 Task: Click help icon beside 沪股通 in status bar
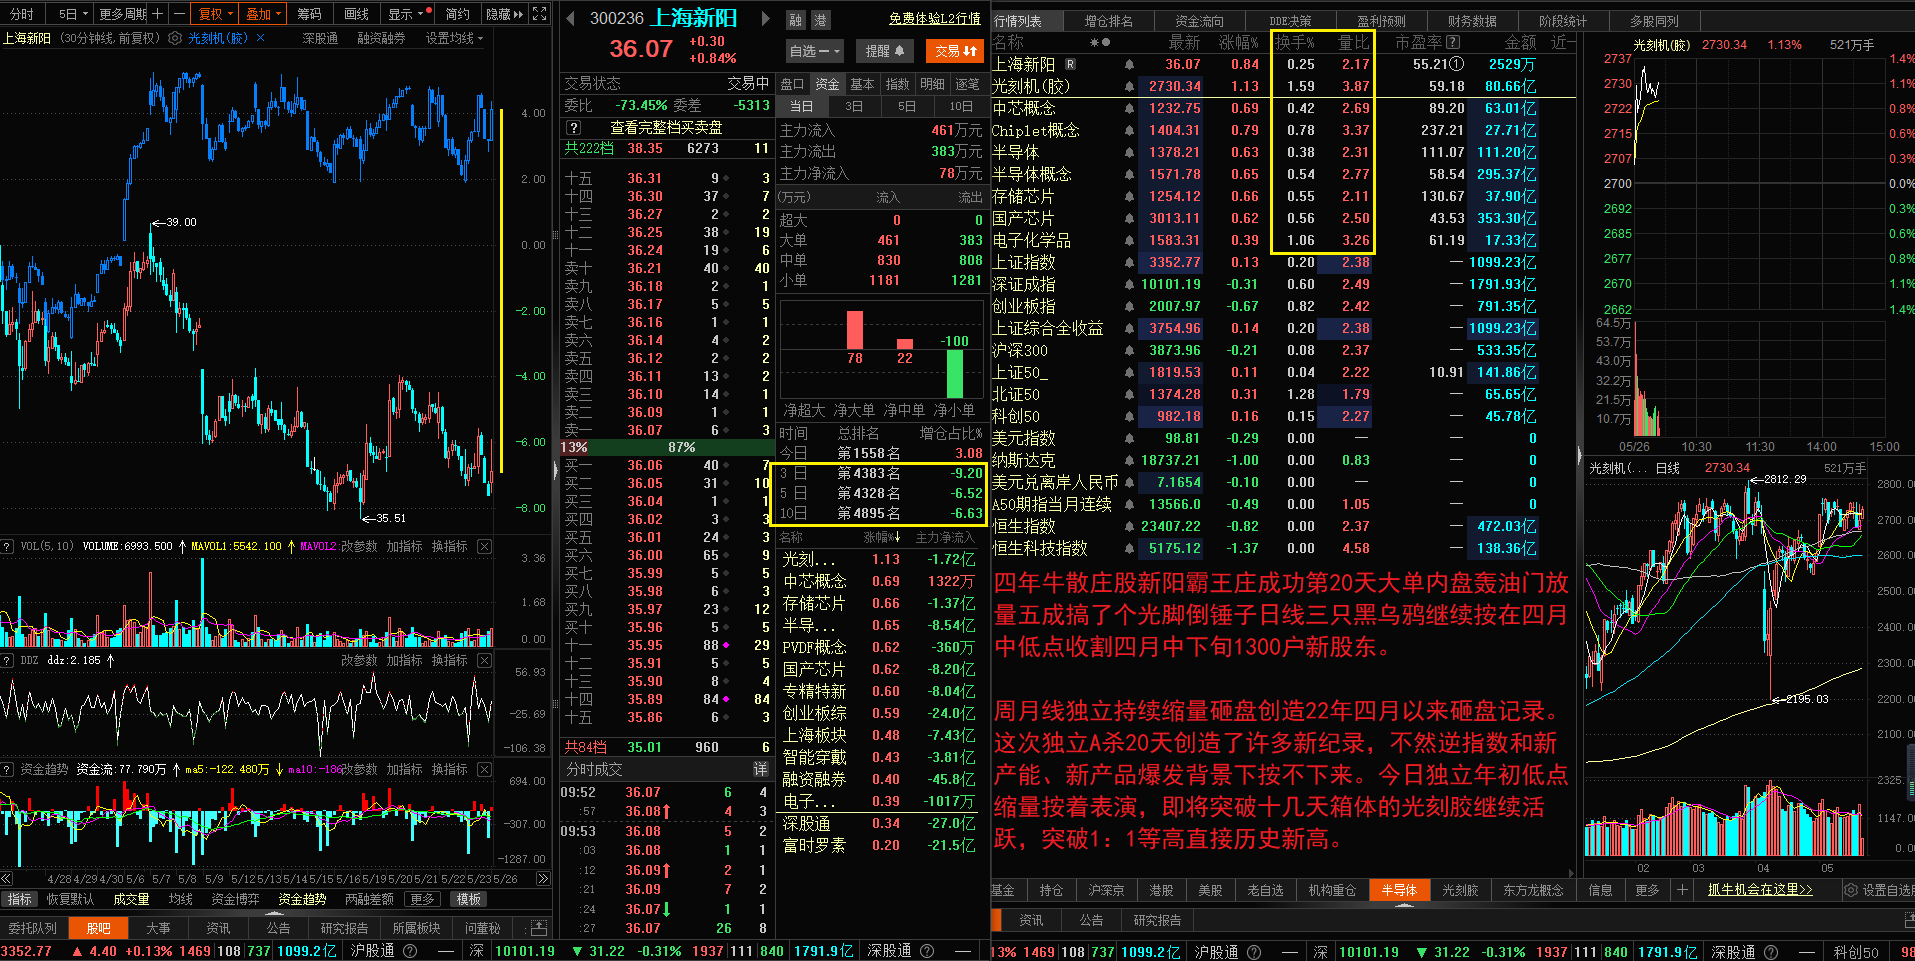pos(409,951)
